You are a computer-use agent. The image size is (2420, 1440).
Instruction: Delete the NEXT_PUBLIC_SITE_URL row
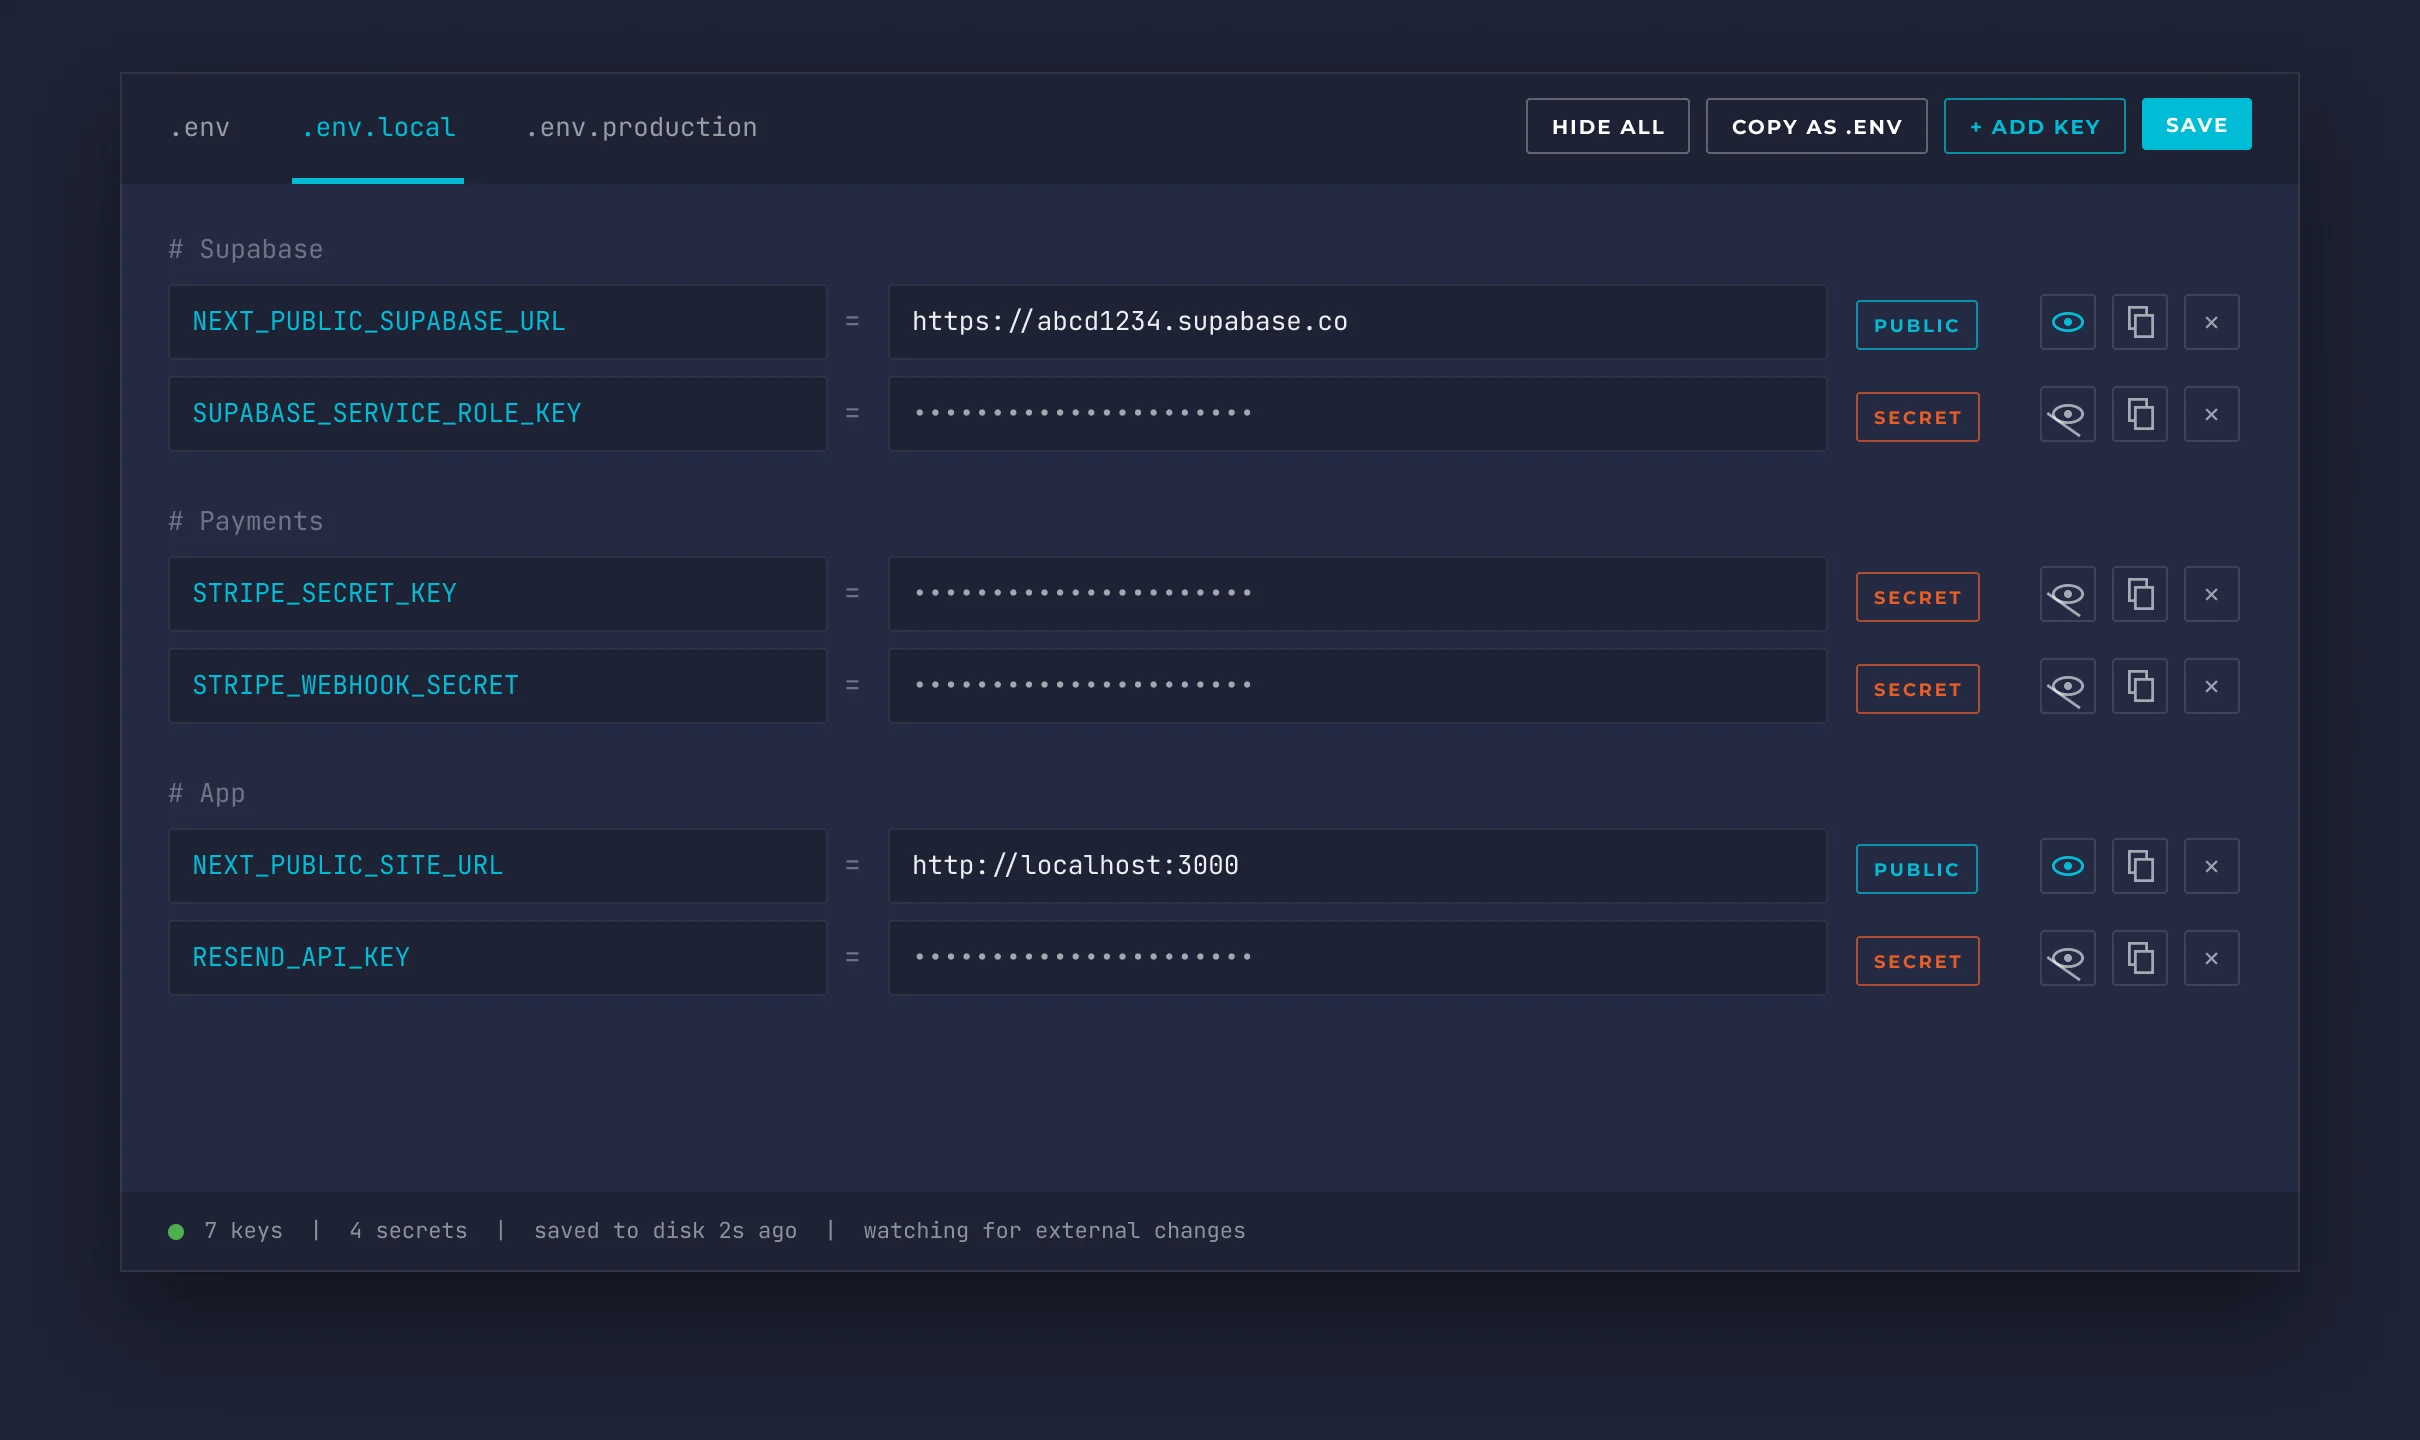pyautogui.click(x=2211, y=866)
